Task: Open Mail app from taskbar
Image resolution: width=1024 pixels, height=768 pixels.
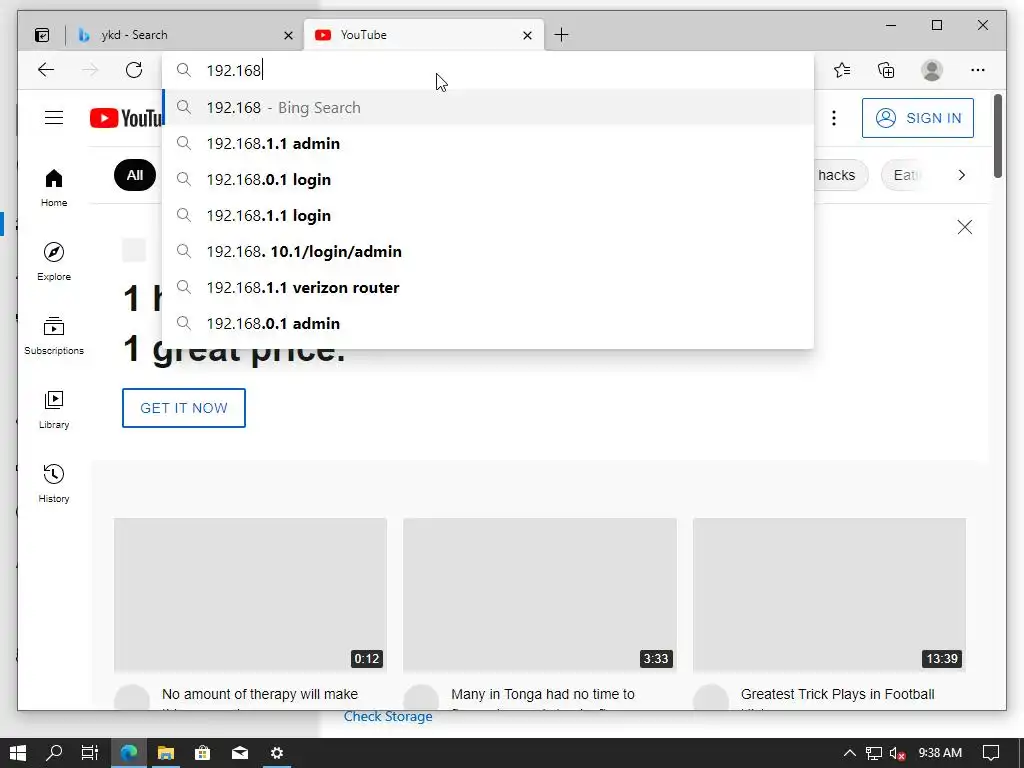Action: [240, 753]
